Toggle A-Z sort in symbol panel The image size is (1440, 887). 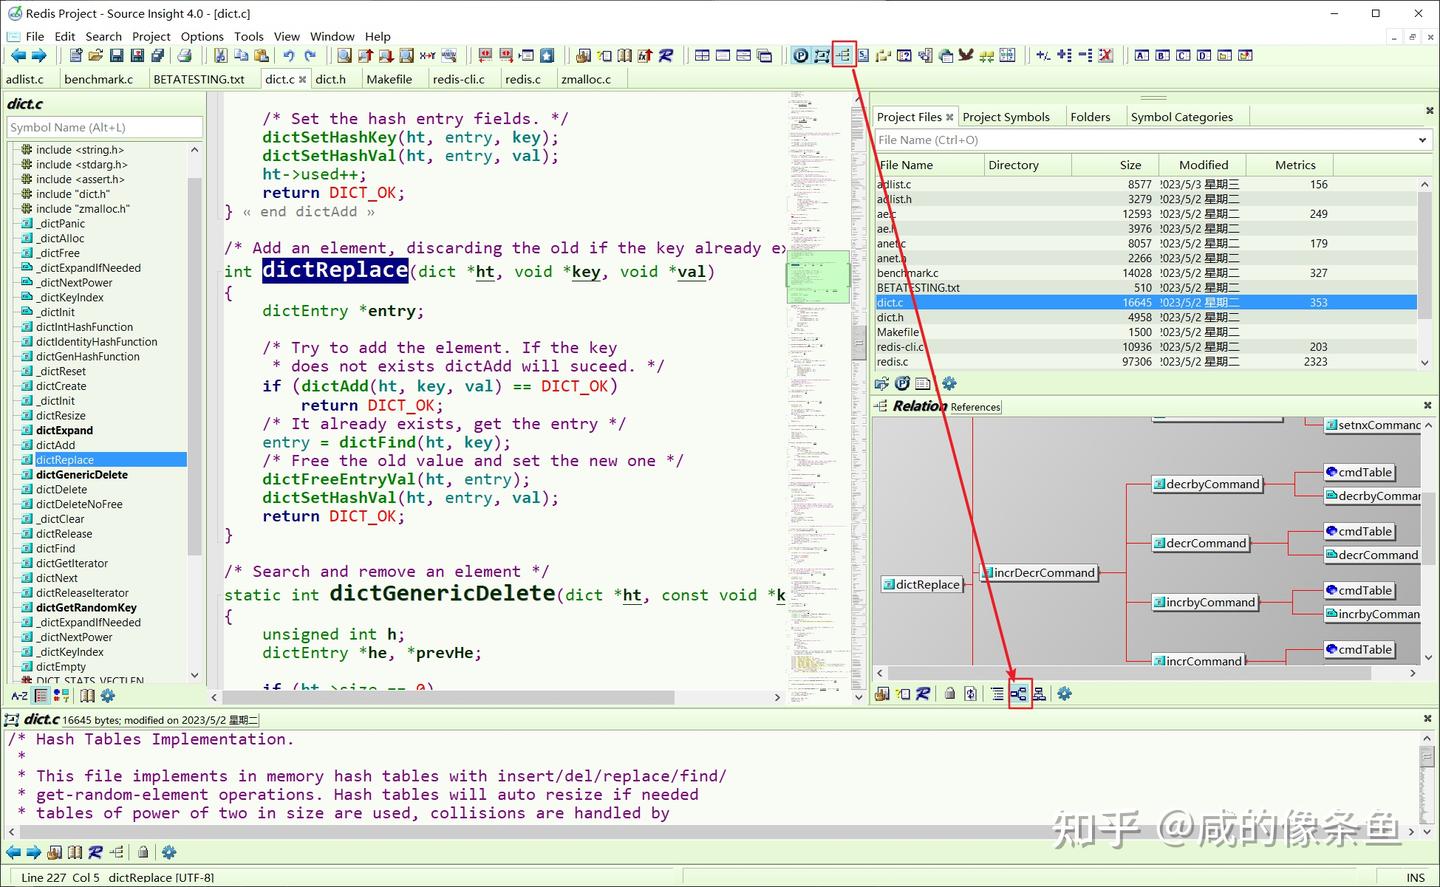[x=18, y=696]
